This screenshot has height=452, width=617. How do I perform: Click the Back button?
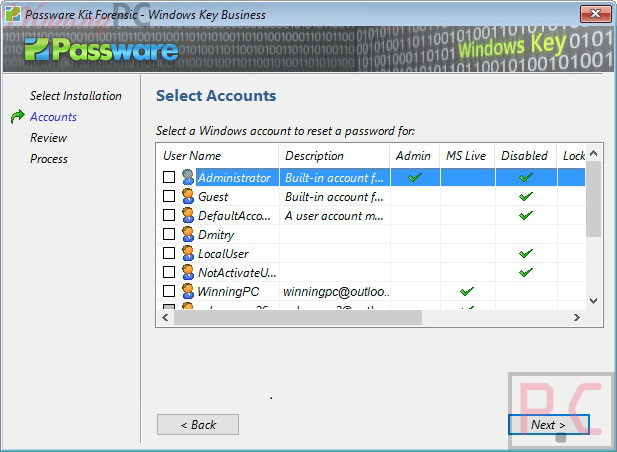point(198,424)
